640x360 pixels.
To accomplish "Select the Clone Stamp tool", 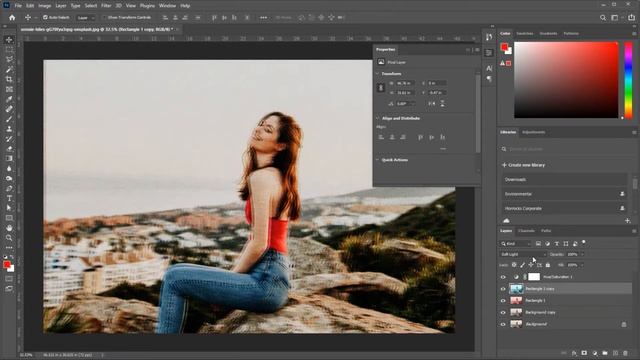I will 9,129.
